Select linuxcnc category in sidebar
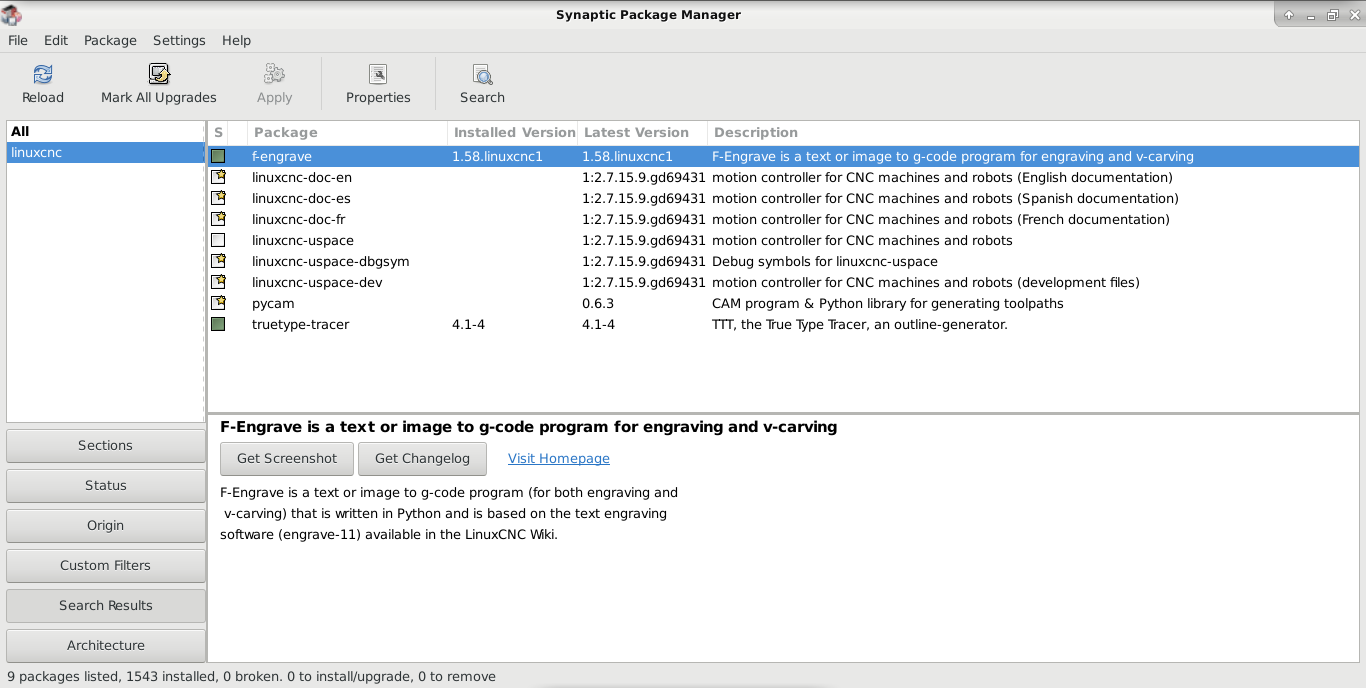This screenshot has width=1366, height=688. [x=106, y=153]
